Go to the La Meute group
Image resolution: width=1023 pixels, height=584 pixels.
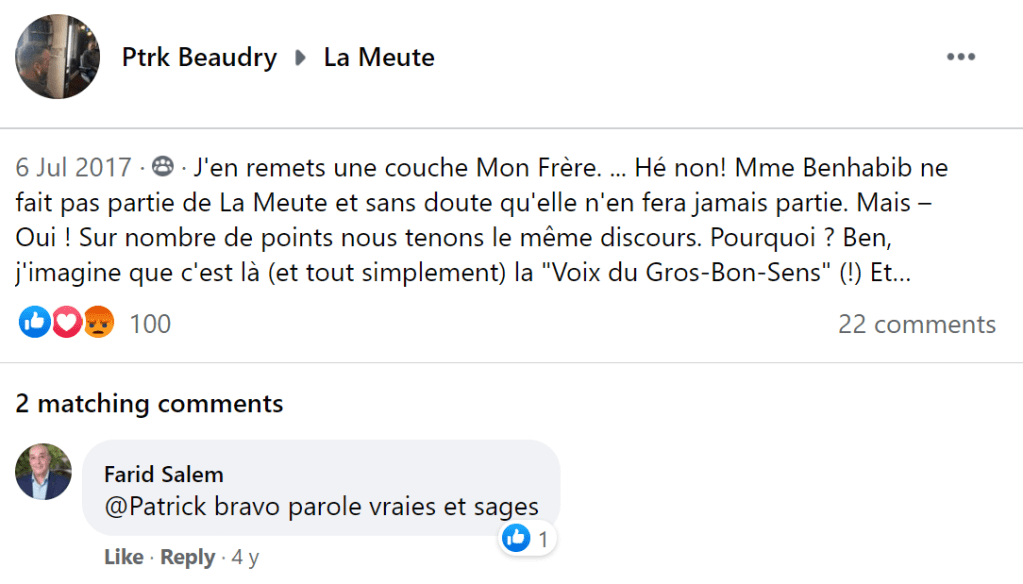[379, 58]
